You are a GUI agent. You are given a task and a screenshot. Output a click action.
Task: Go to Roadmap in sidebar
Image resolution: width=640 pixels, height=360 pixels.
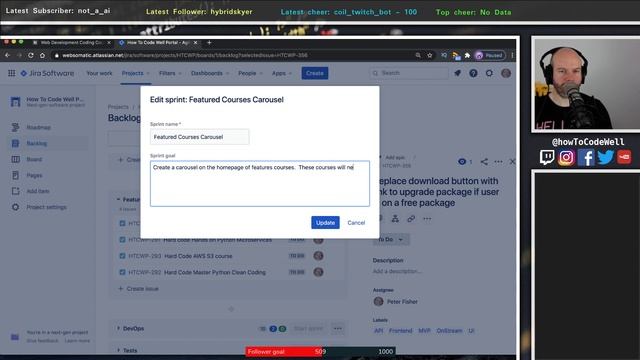(39, 127)
